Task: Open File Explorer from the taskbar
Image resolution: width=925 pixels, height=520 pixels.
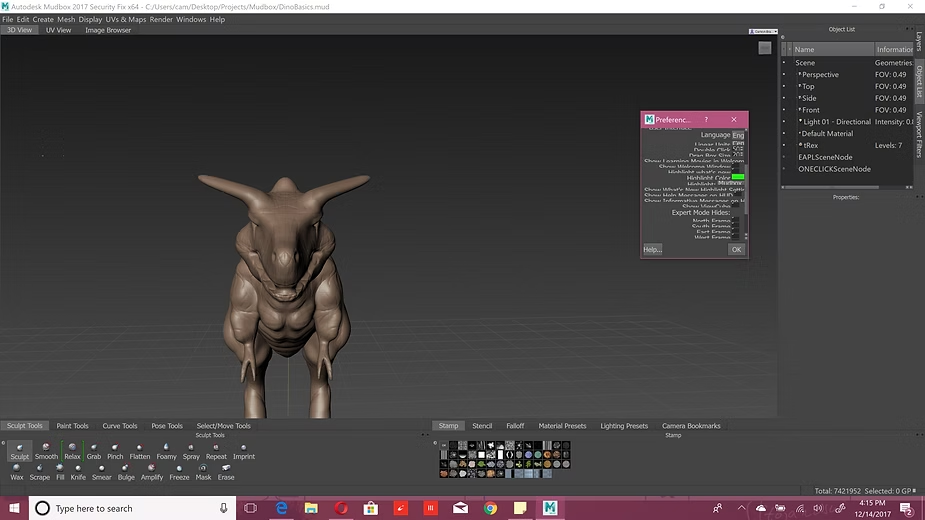Action: 311,508
